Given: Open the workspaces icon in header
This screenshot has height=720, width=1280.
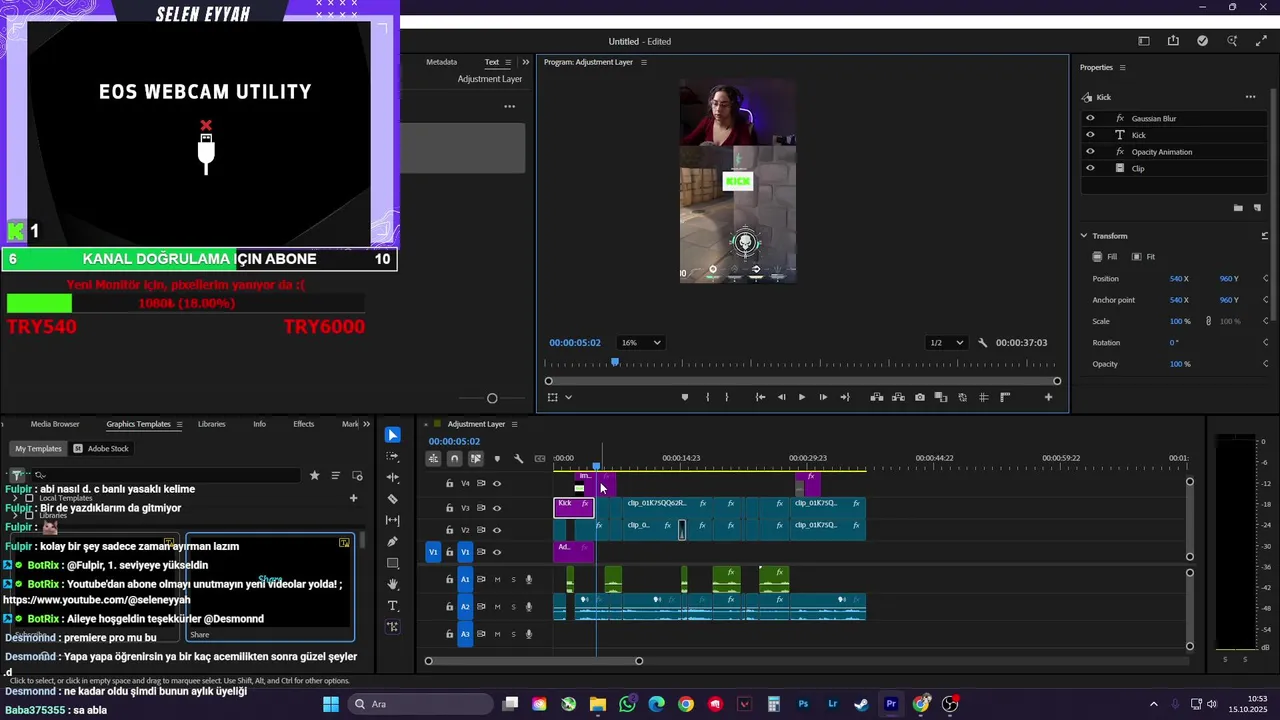Looking at the screenshot, I should click(1144, 41).
